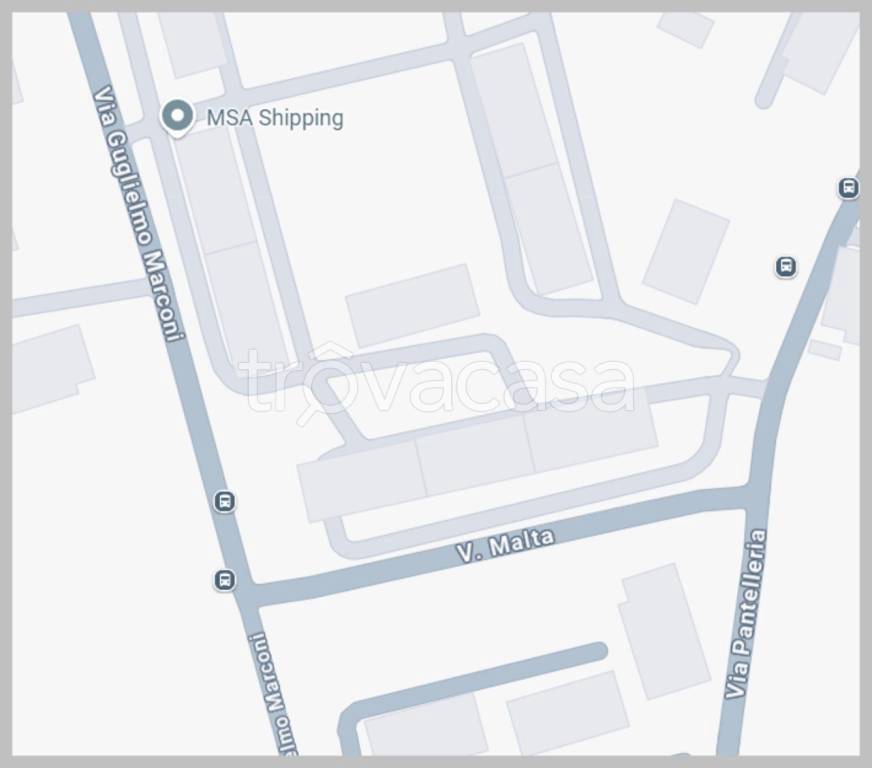The width and height of the screenshot is (872, 768).
Task: Click the V. Malta and Via Guglielmo Marconi intersection
Action: pyautogui.click(x=247, y=594)
